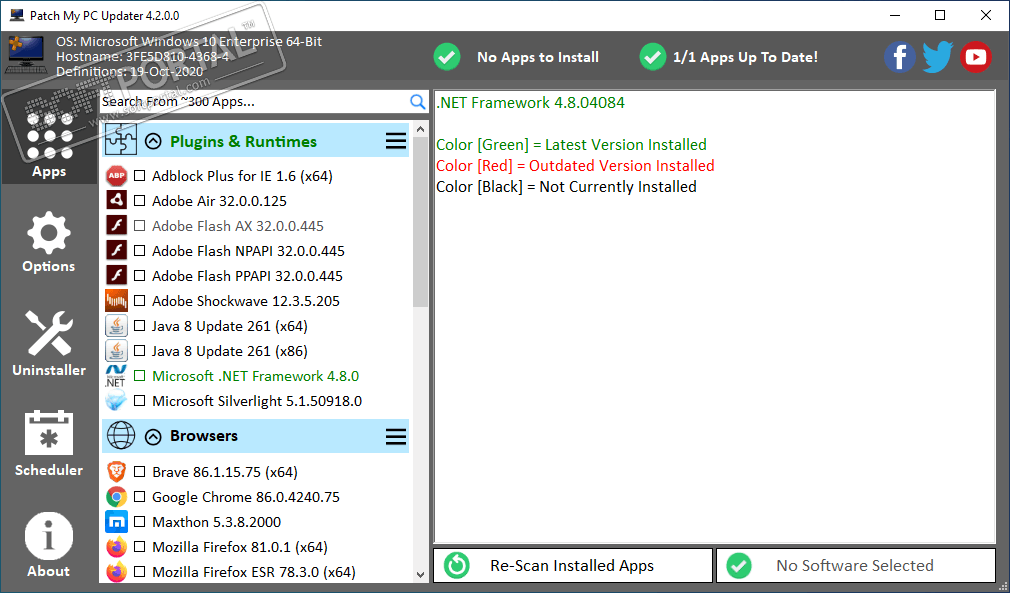Open the Options section
Viewport: 1010px width, 593px height.
[49, 242]
